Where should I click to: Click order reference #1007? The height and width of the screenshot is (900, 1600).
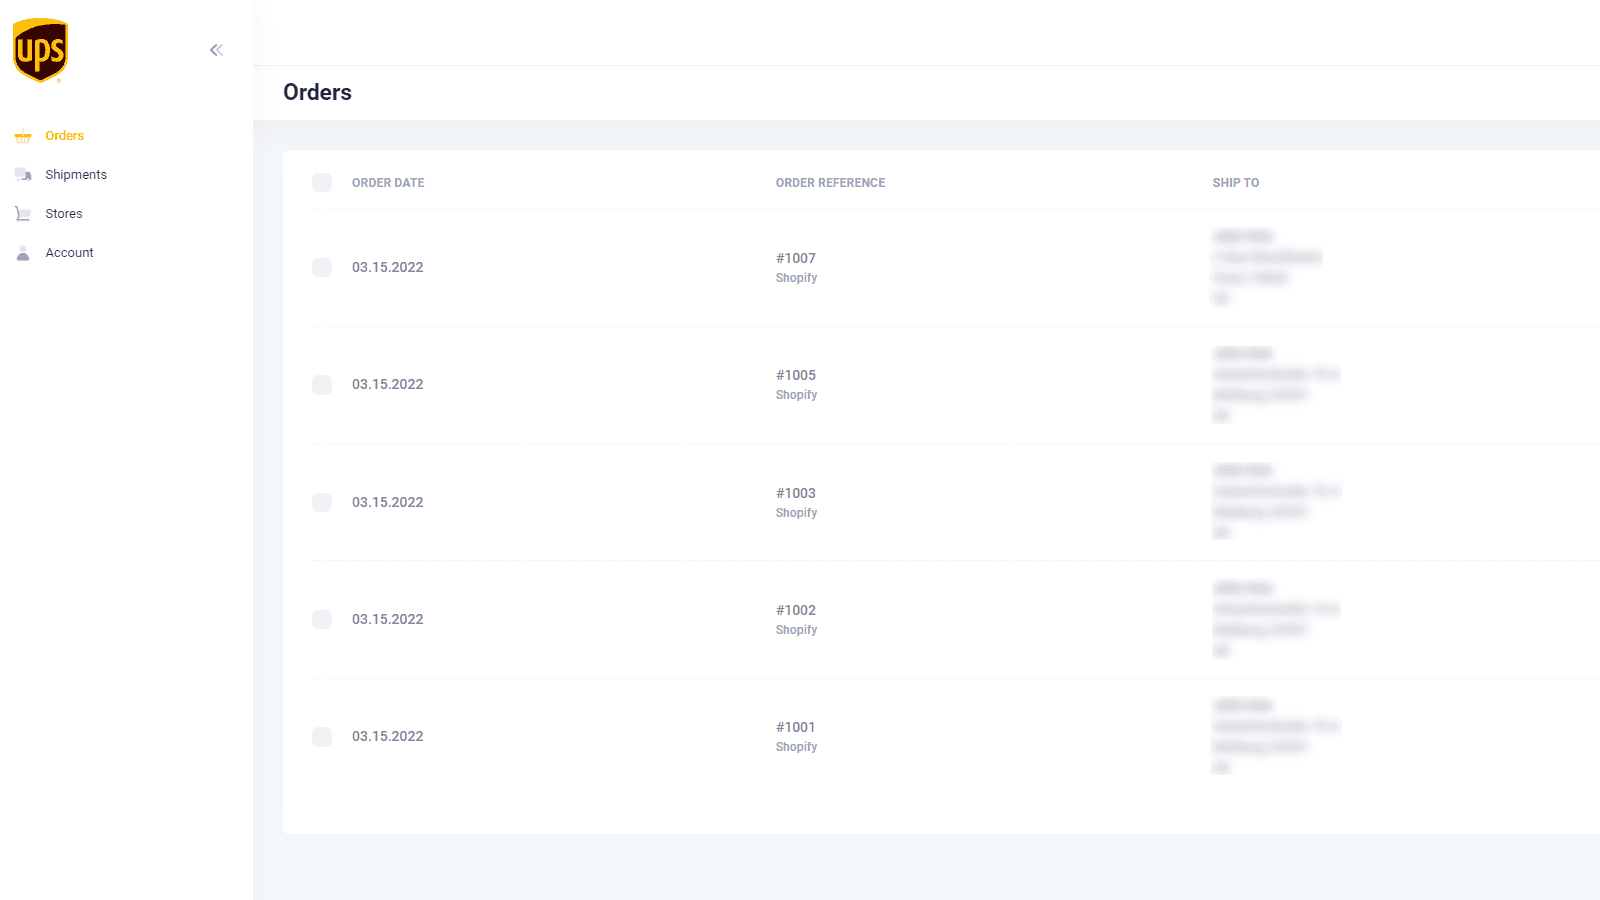click(796, 258)
